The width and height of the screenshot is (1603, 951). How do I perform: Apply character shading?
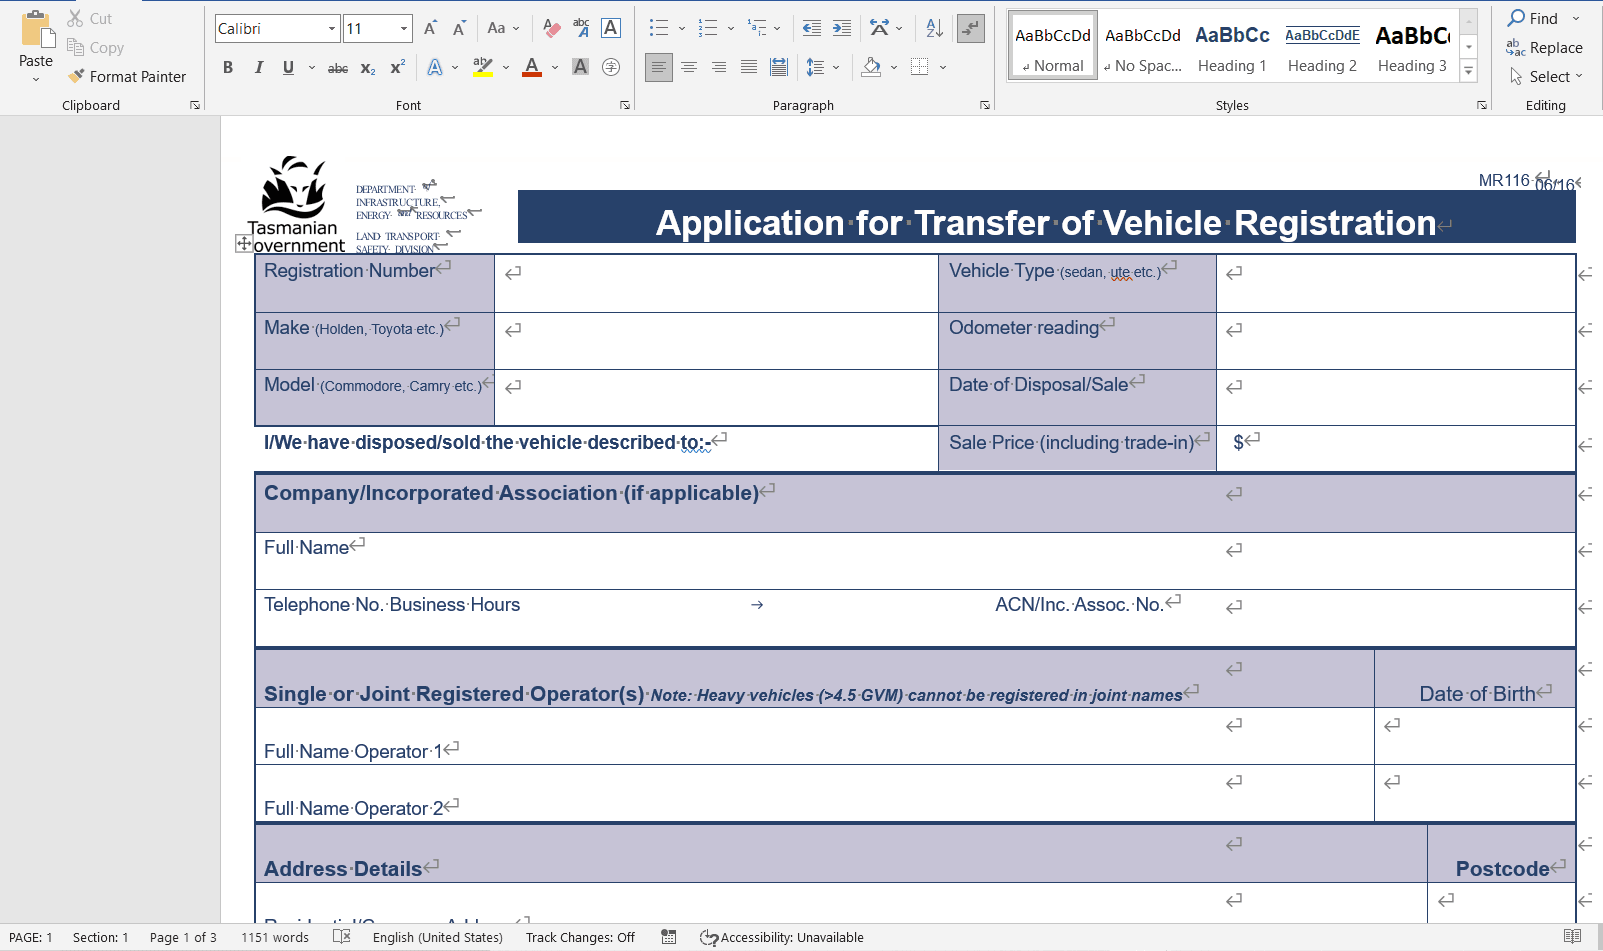580,67
